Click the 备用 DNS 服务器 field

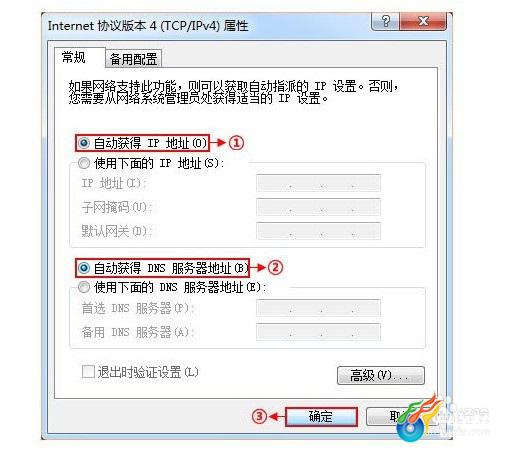click(318, 332)
